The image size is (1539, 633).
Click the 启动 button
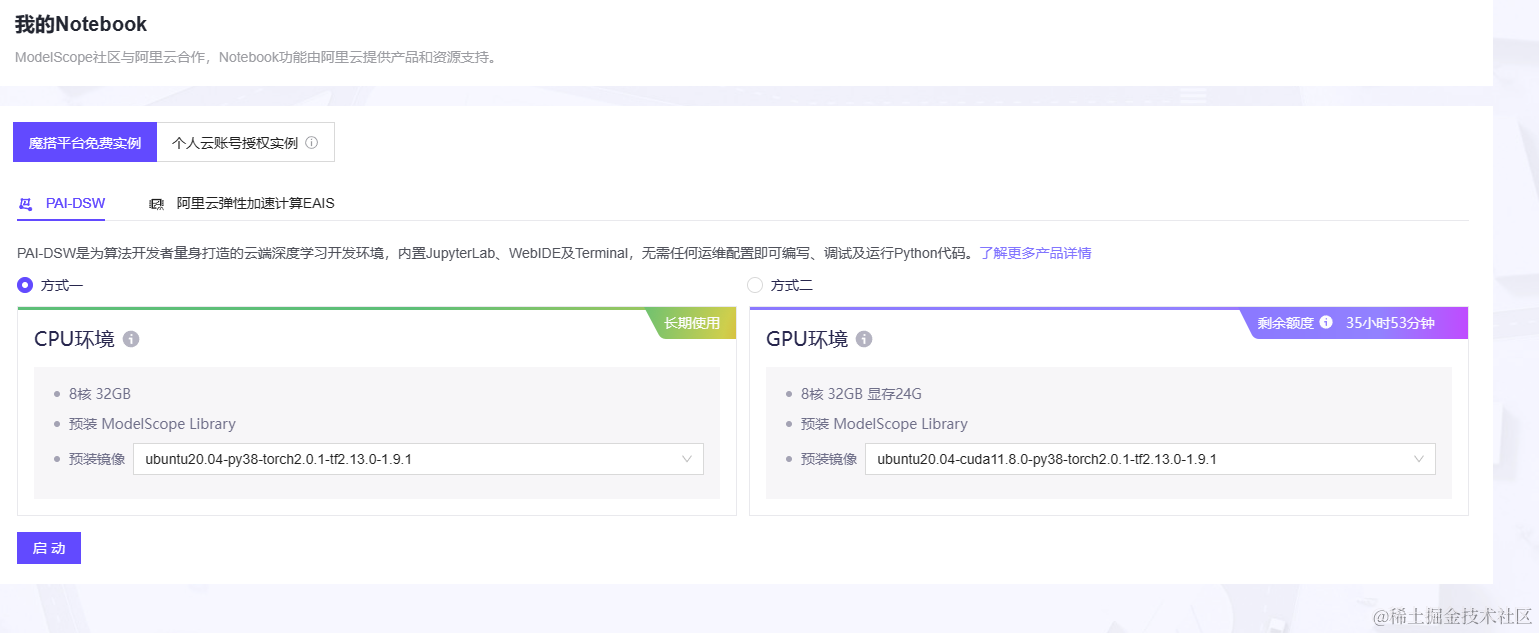pyautogui.click(x=48, y=548)
